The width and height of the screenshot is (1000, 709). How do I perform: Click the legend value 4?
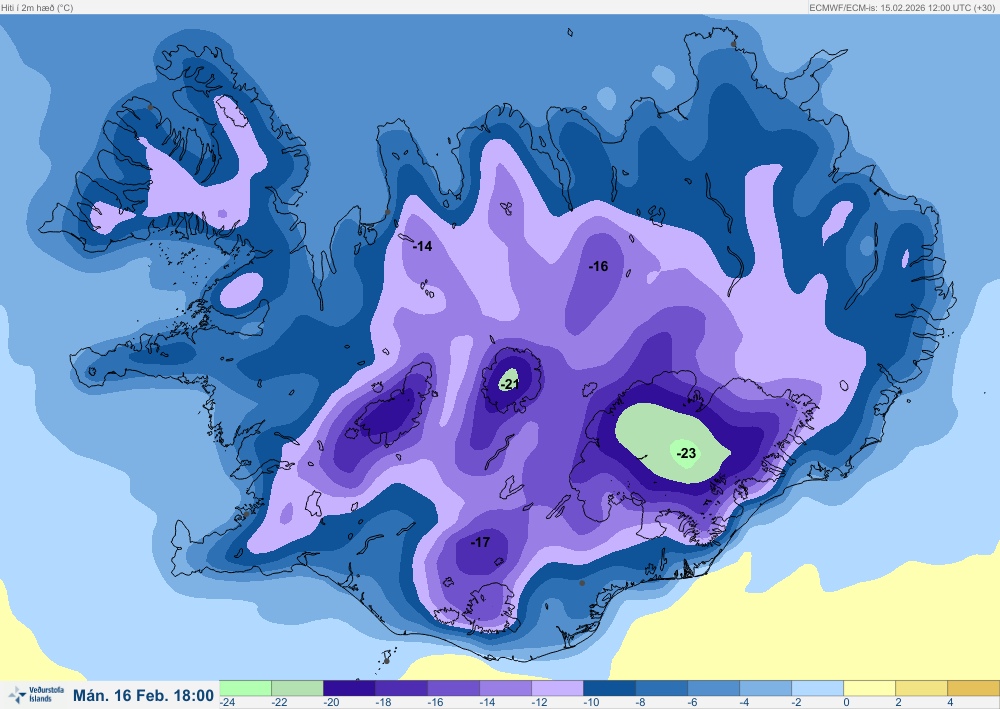[x=950, y=703]
